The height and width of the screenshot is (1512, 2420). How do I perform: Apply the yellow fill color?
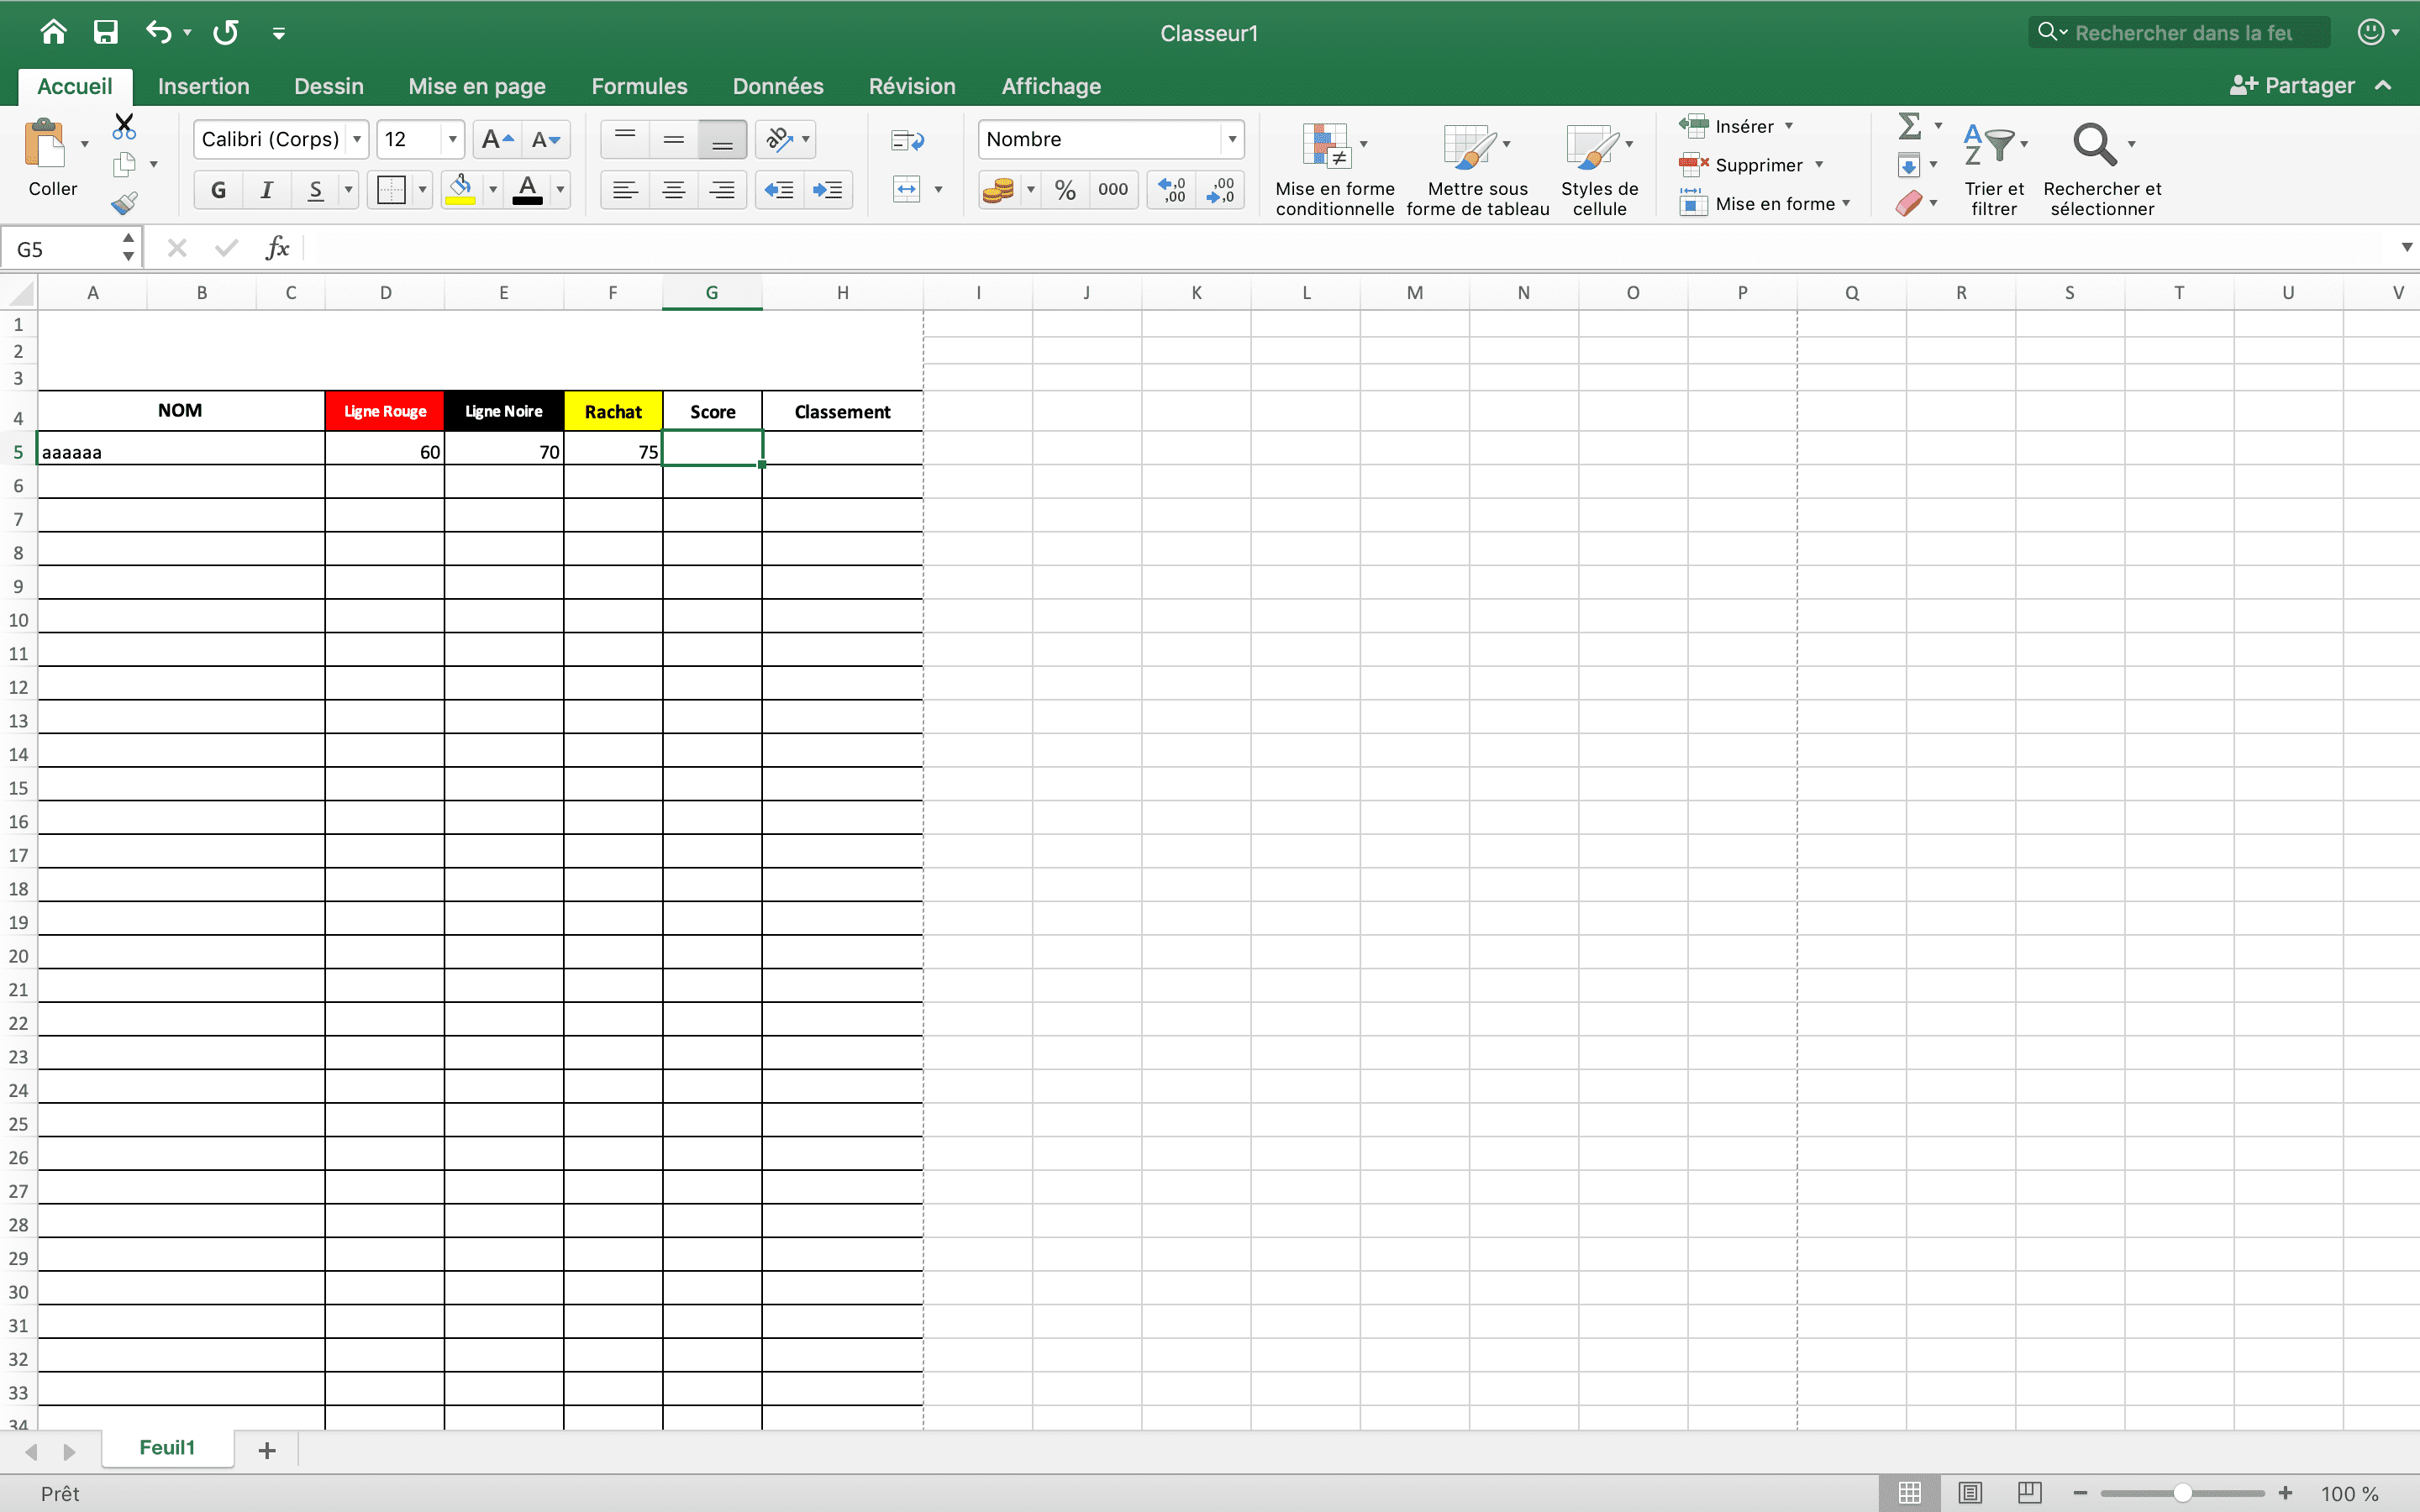[x=460, y=190]
